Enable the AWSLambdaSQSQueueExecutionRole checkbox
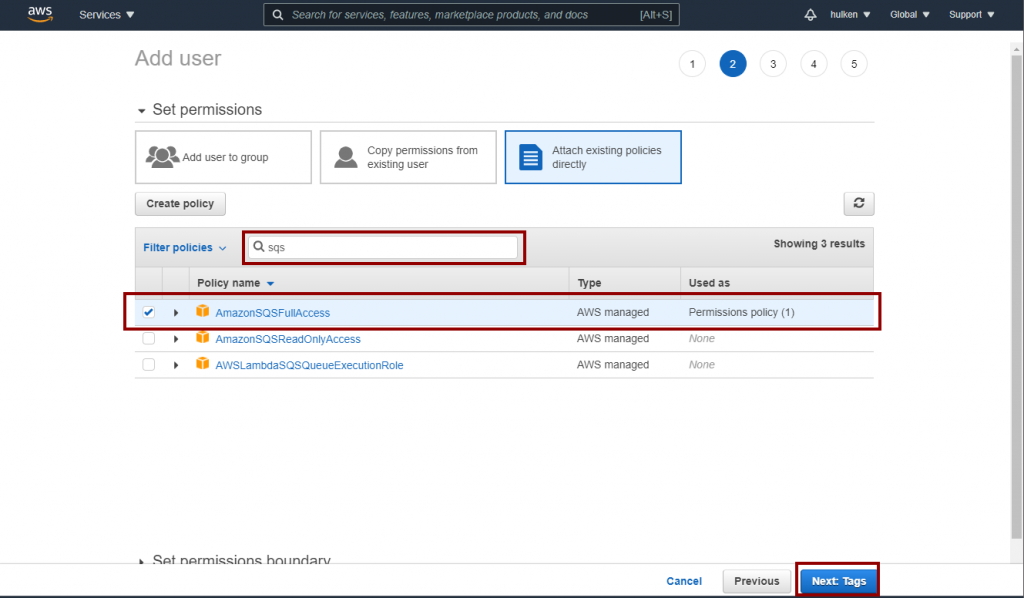Screen dimensions: 1024x598 click(149, 365)
